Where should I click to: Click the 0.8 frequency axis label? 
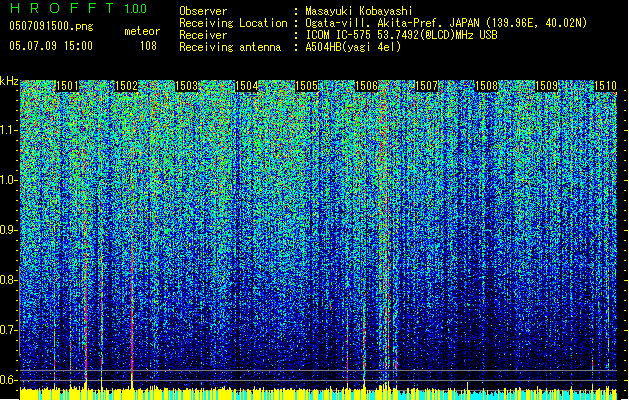tap(8, 280)
